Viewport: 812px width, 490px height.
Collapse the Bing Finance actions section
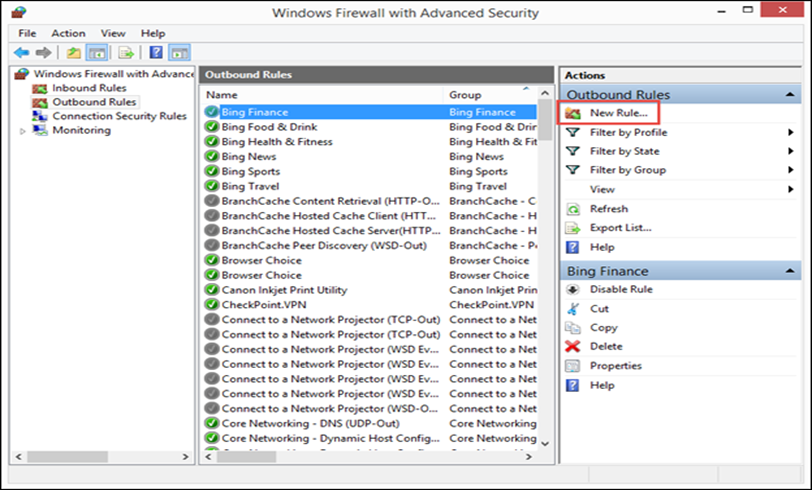click(x=790, y=271)
